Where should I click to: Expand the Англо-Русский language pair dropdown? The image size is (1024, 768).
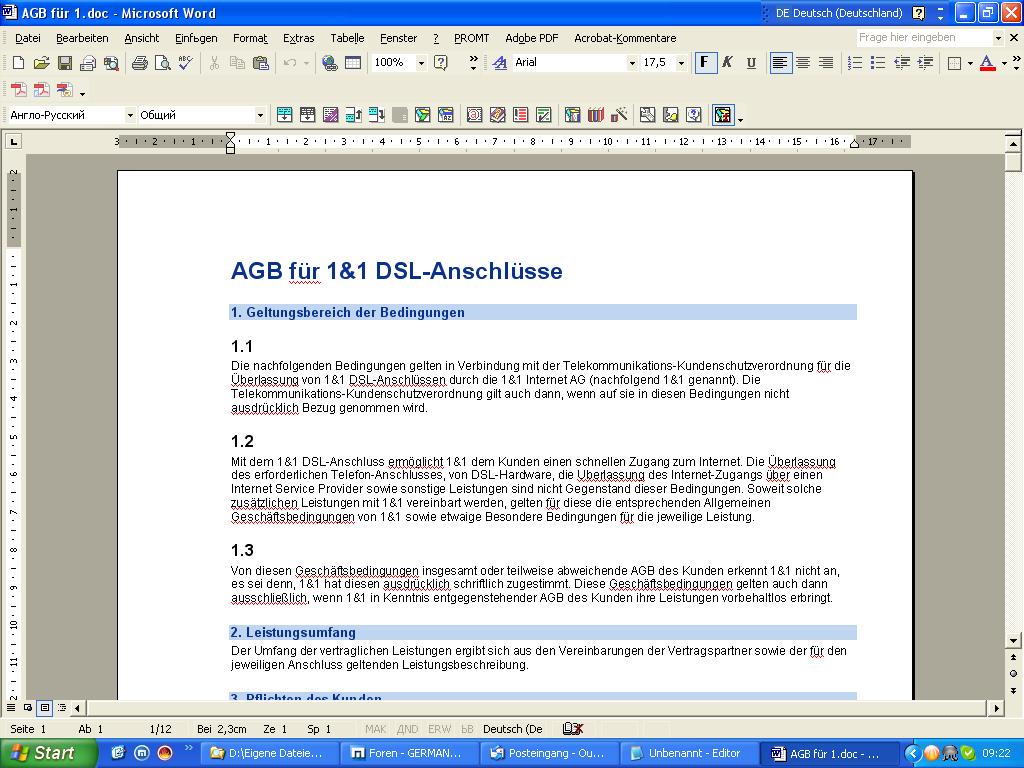tap(130, 116)
